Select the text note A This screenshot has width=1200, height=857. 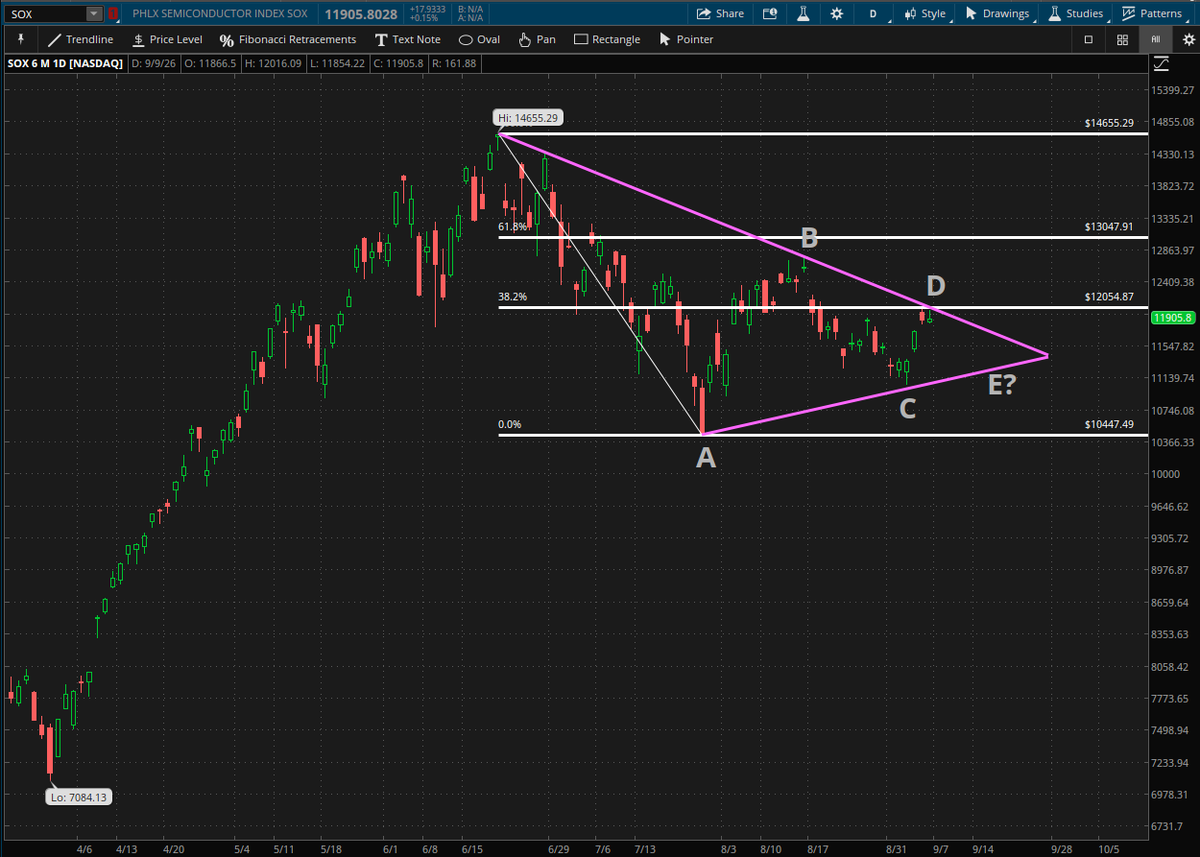pos(706,458)
